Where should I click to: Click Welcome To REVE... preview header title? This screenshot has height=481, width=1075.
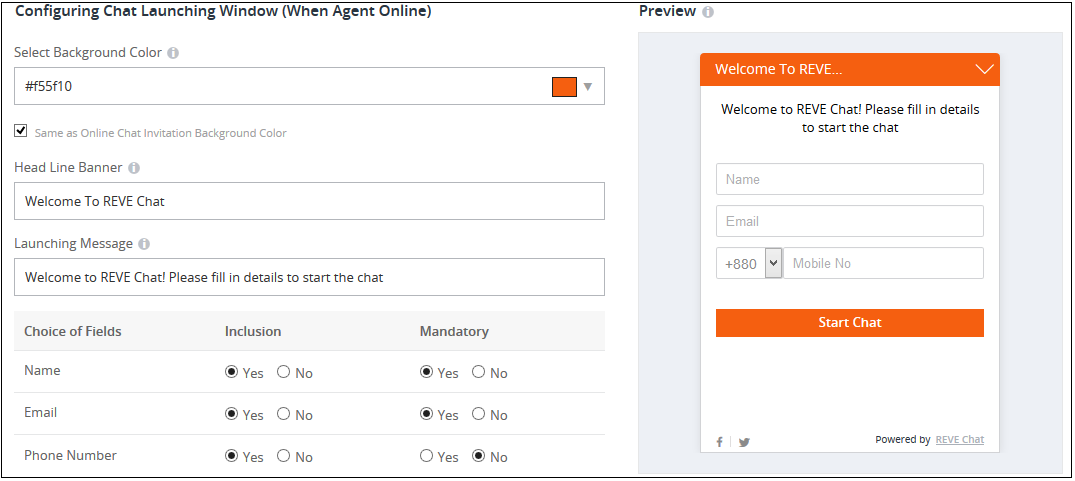tap(778, 69)
